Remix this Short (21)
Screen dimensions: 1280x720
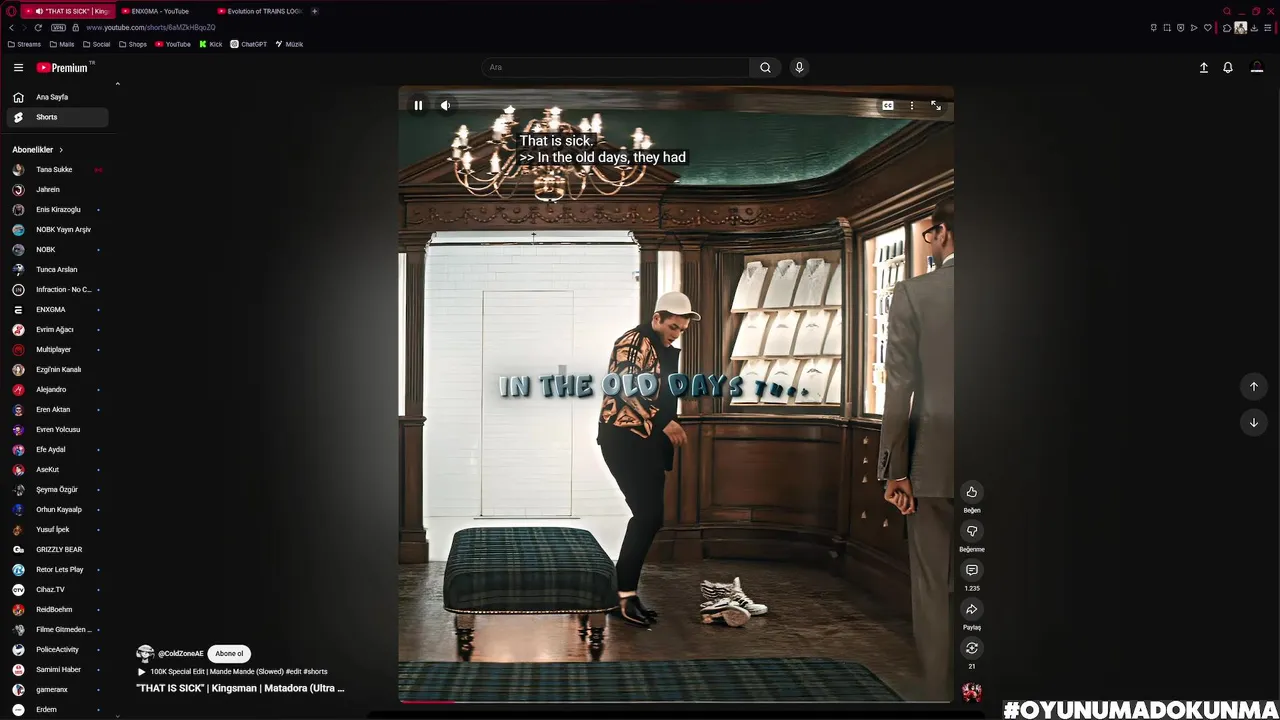tap(971, 648)
